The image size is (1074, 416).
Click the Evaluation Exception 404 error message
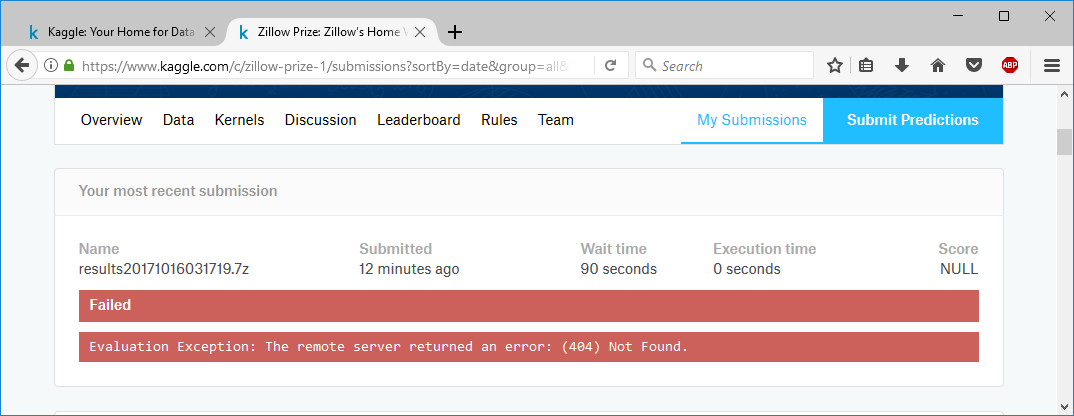coord(529,347)
